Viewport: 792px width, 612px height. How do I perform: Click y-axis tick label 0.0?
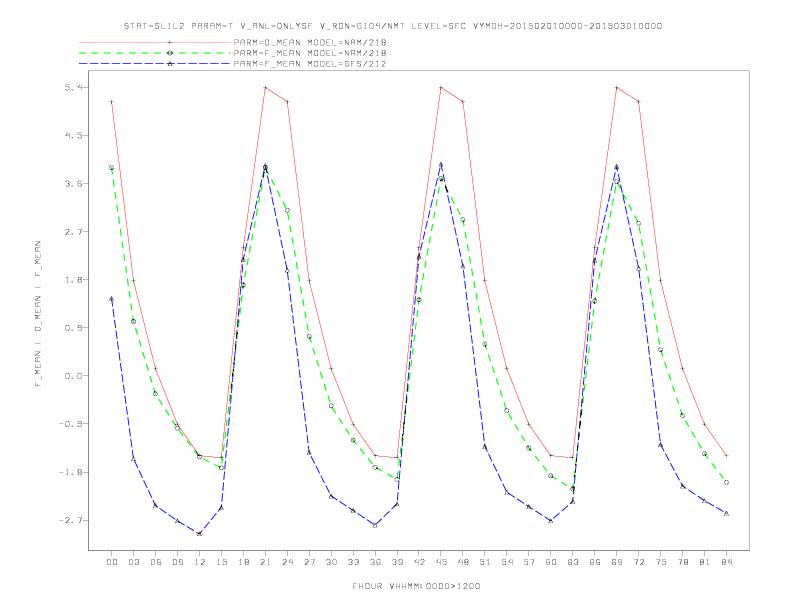[x=73, y=376]
